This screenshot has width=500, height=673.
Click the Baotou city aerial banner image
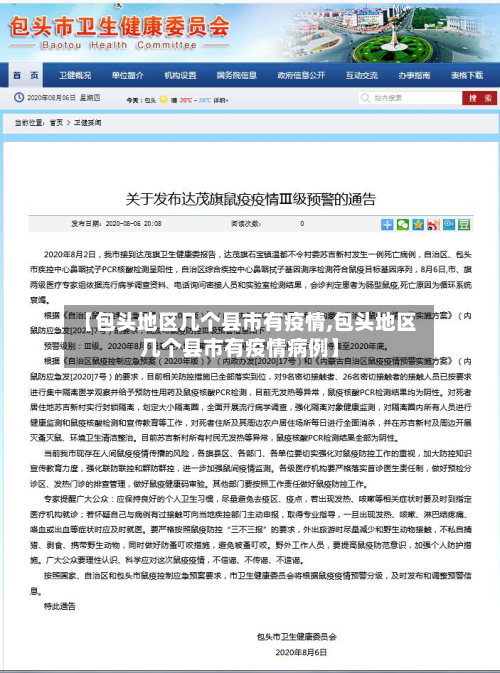click(386, 33)
